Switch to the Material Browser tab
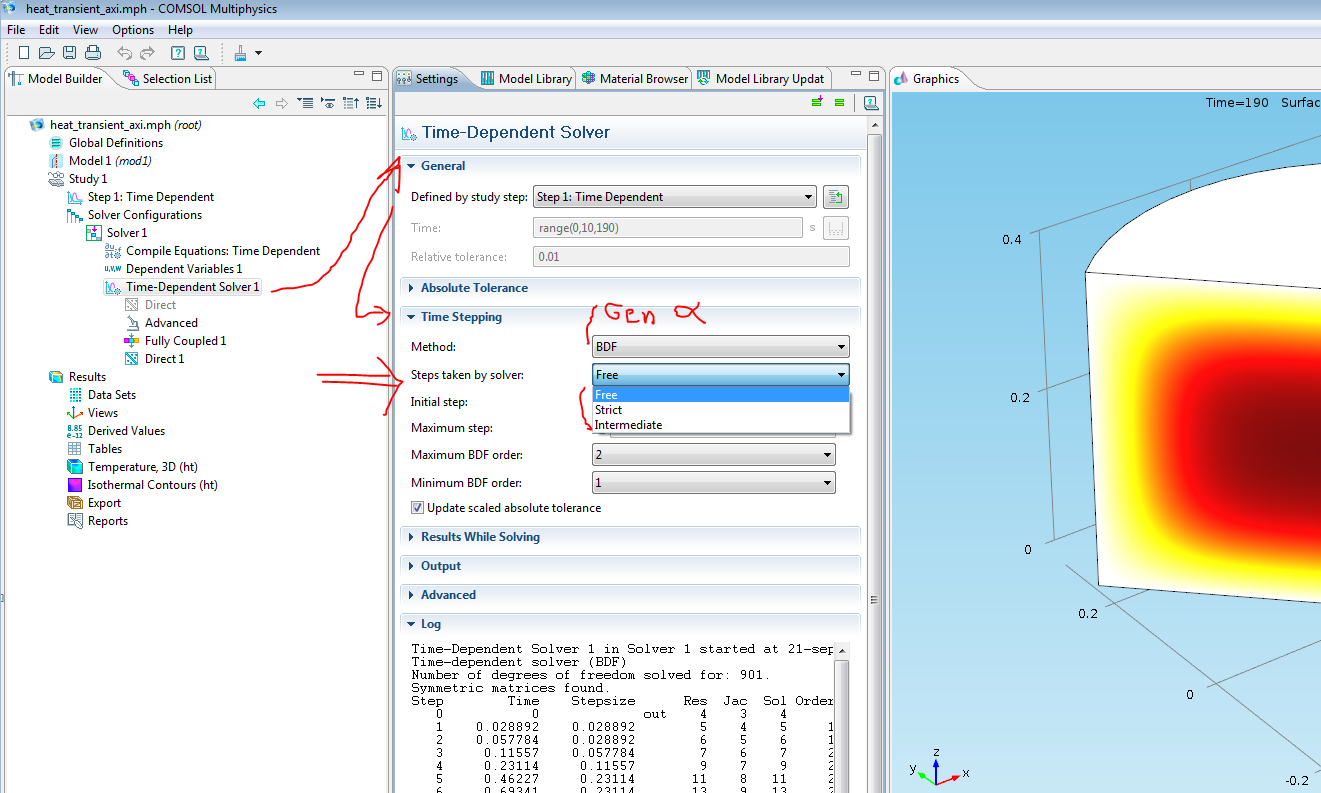 tap(635, 79)
